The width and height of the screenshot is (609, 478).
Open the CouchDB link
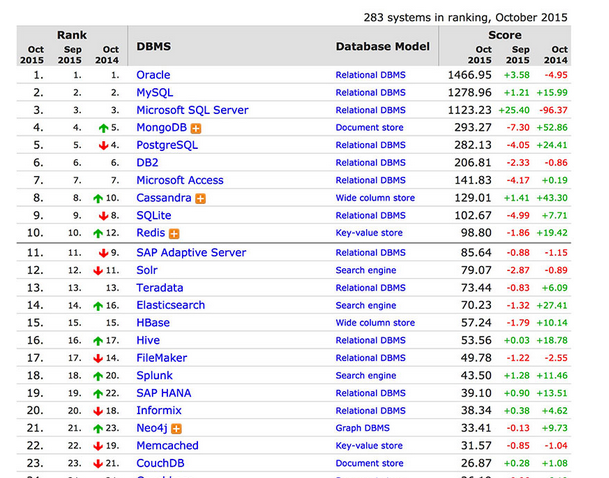pyautogui.click(x=160, y=463)
